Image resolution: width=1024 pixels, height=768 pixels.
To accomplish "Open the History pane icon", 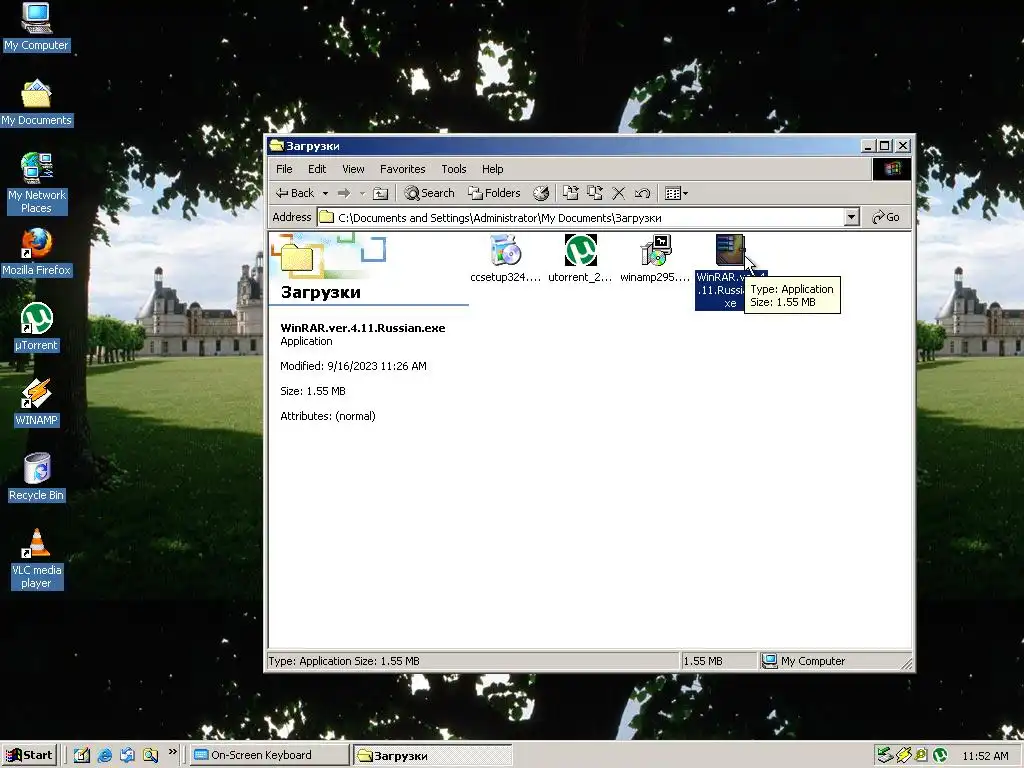I will (541, 193).
